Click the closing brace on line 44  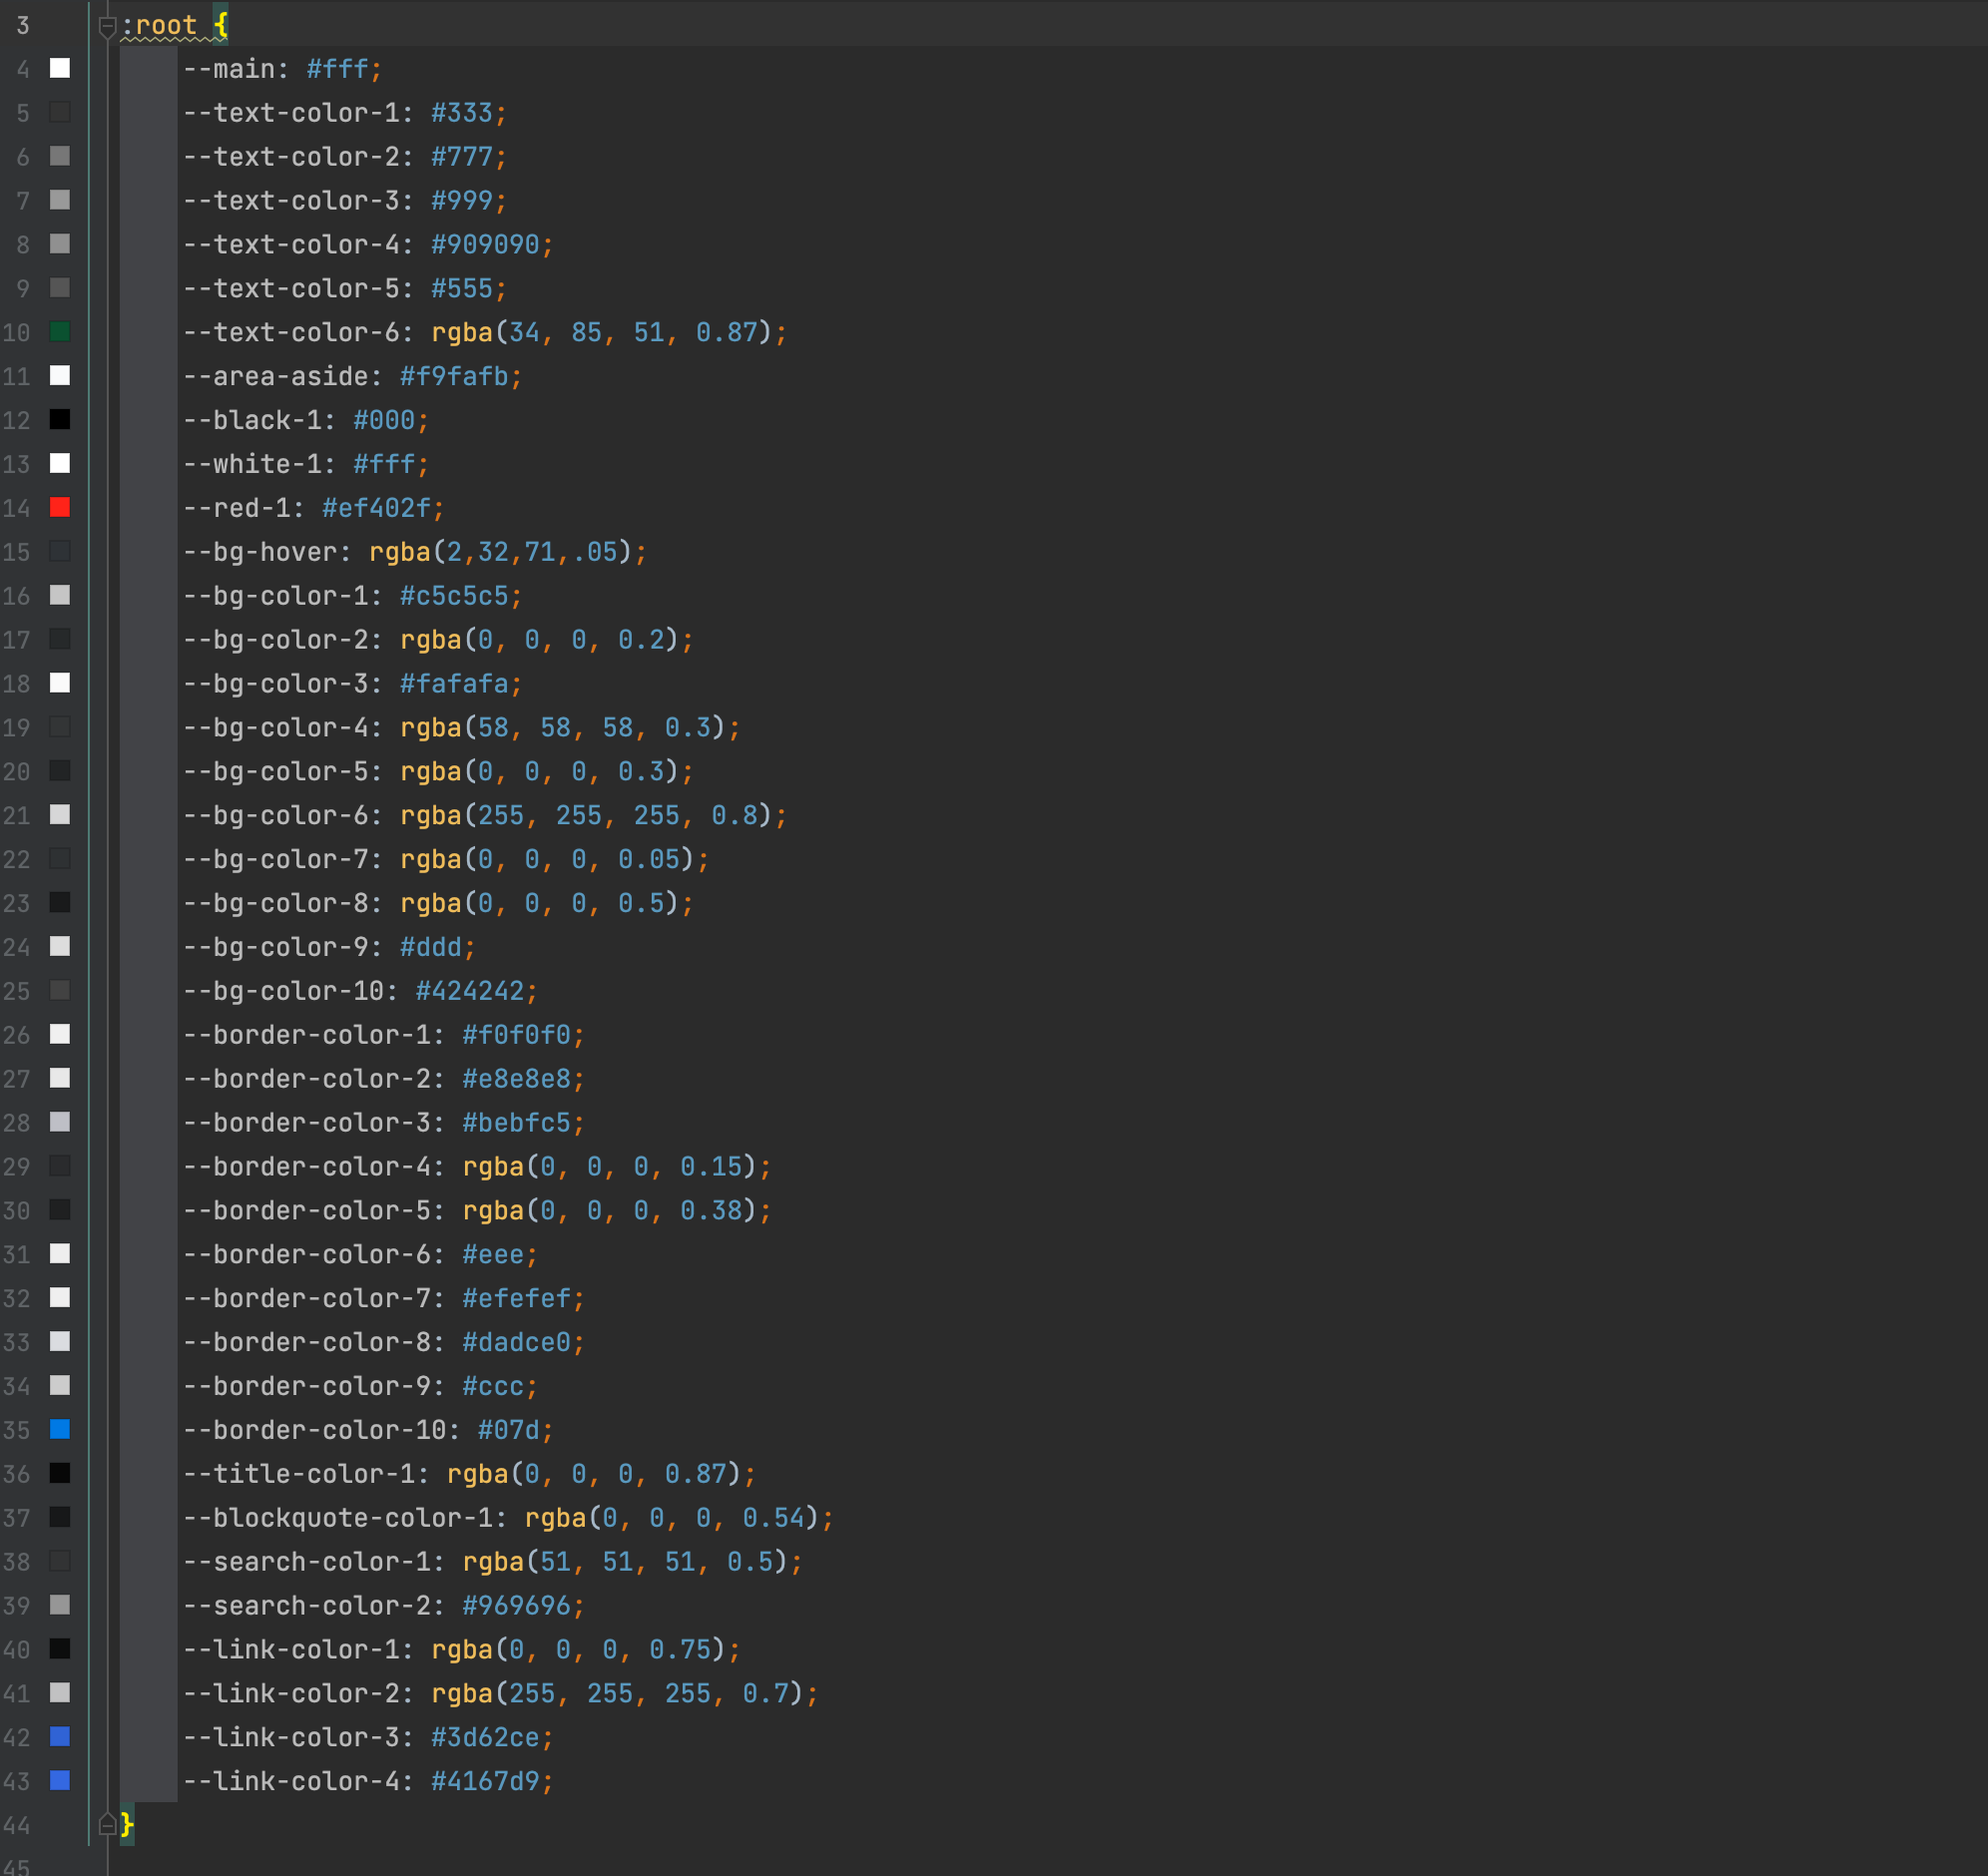coord(127,1824)
